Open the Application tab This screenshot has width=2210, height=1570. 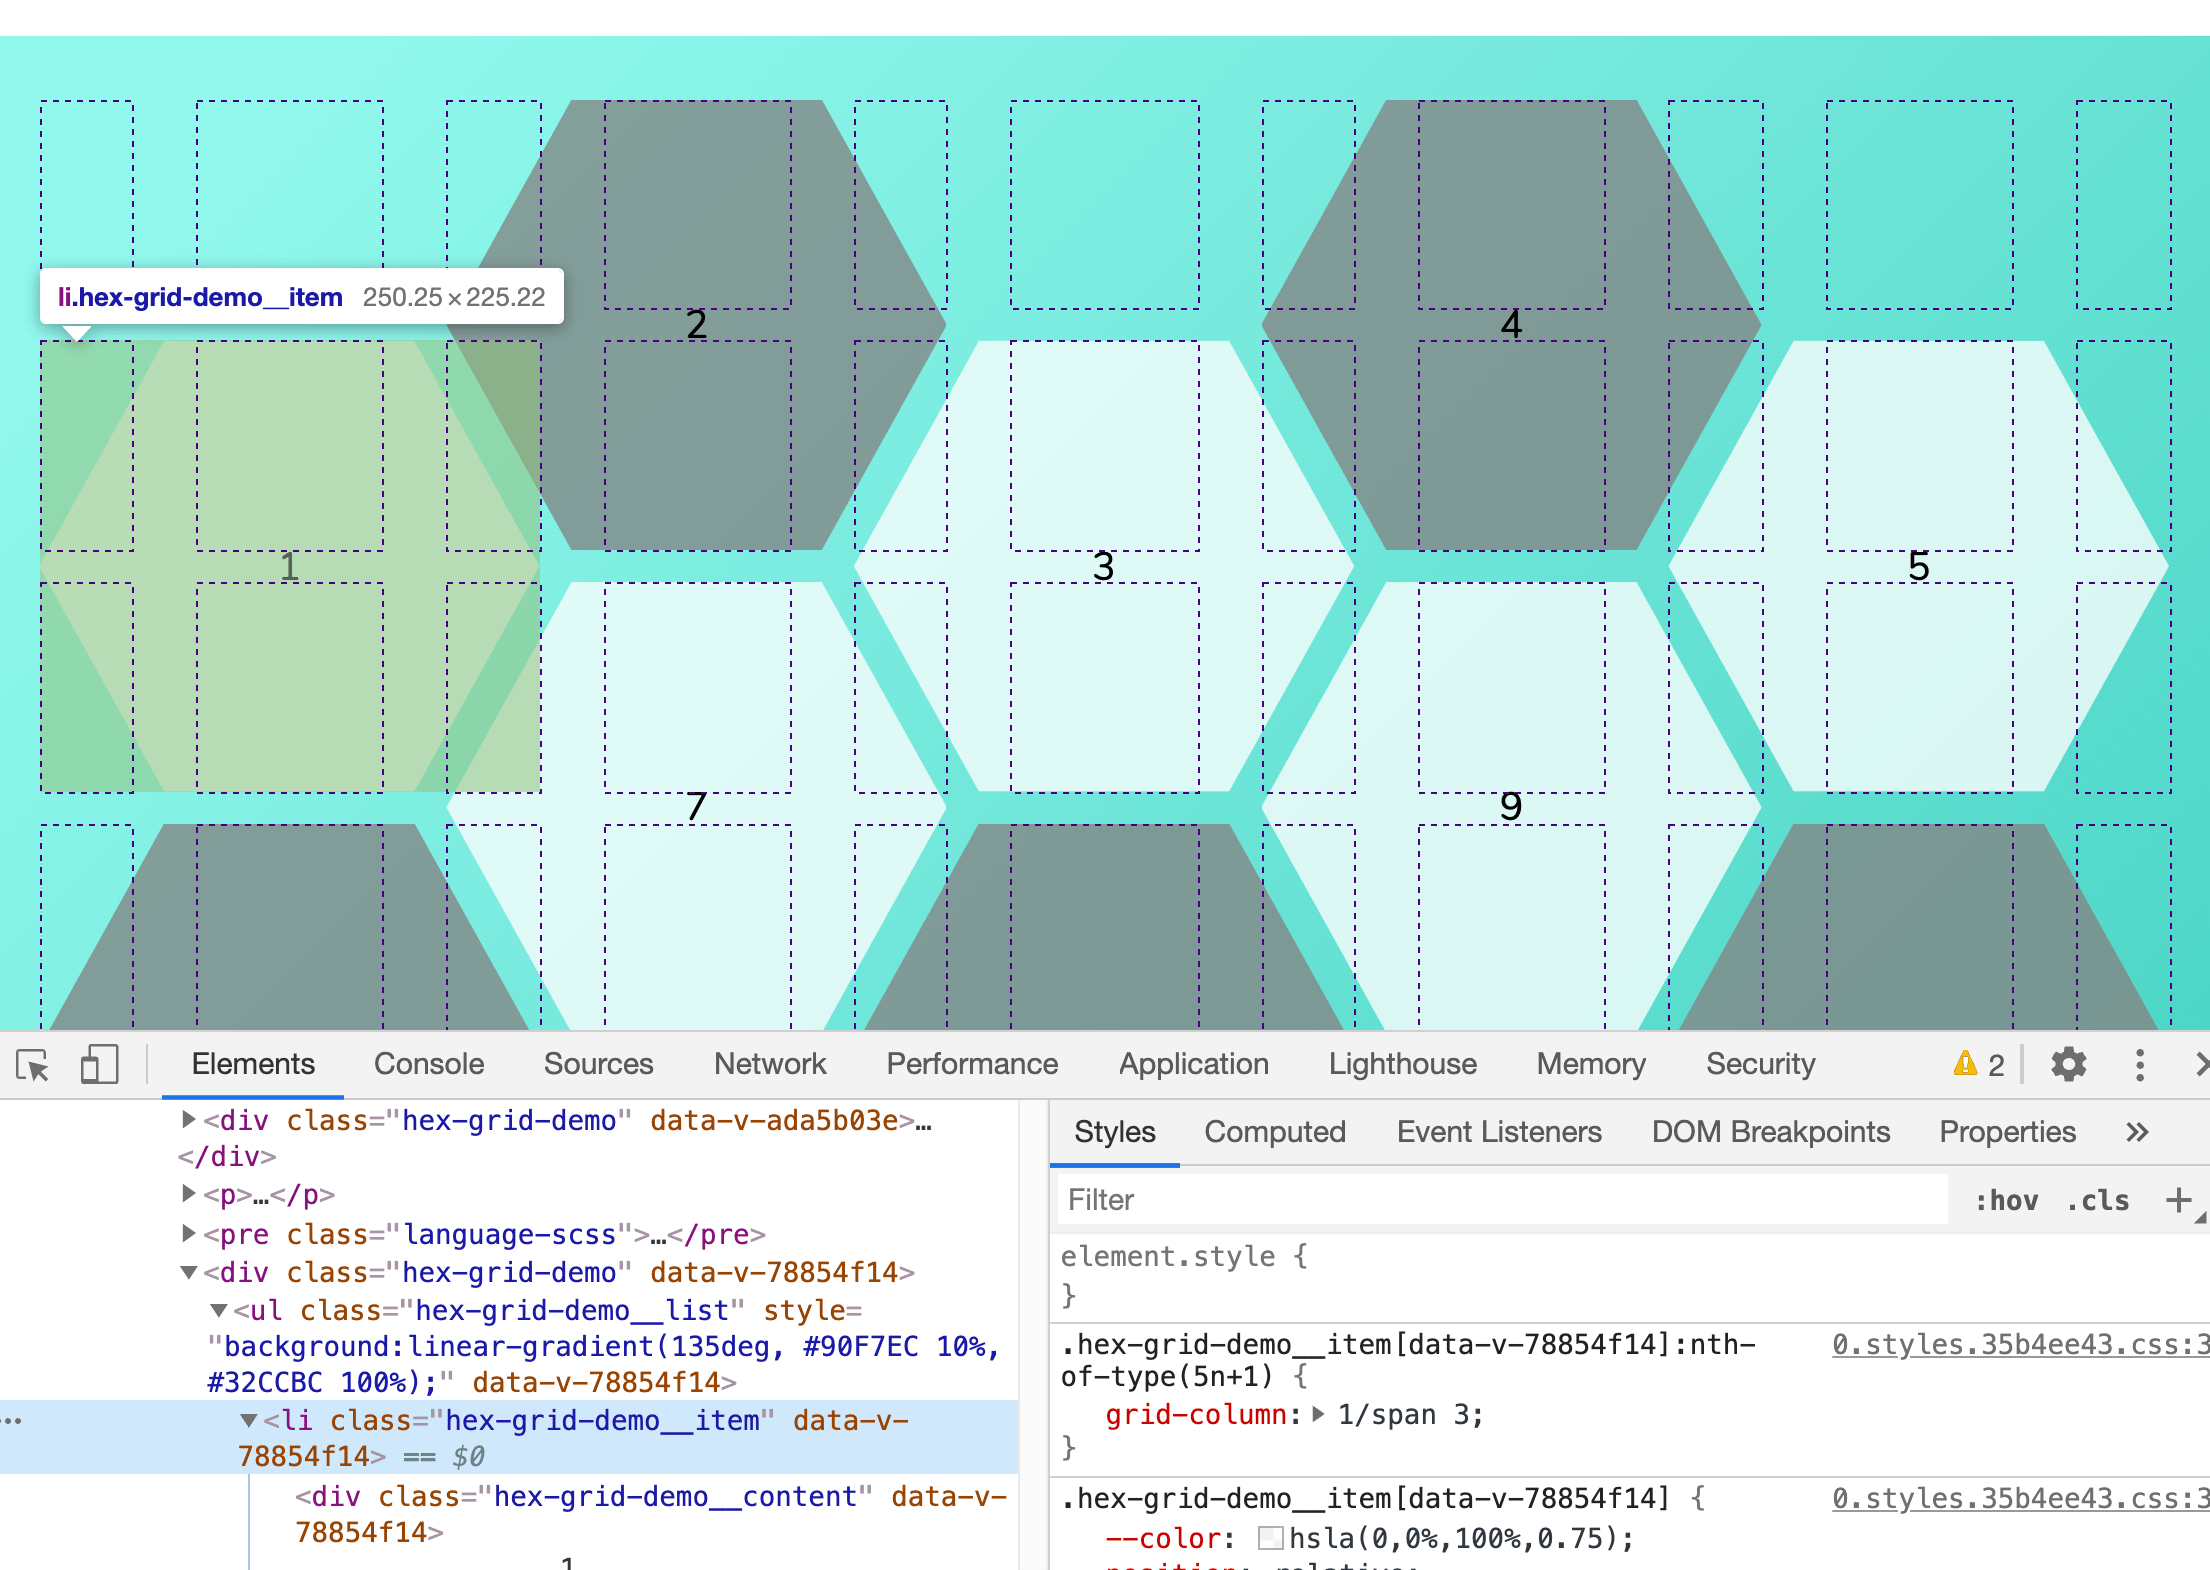[x=1194, y=1064]
